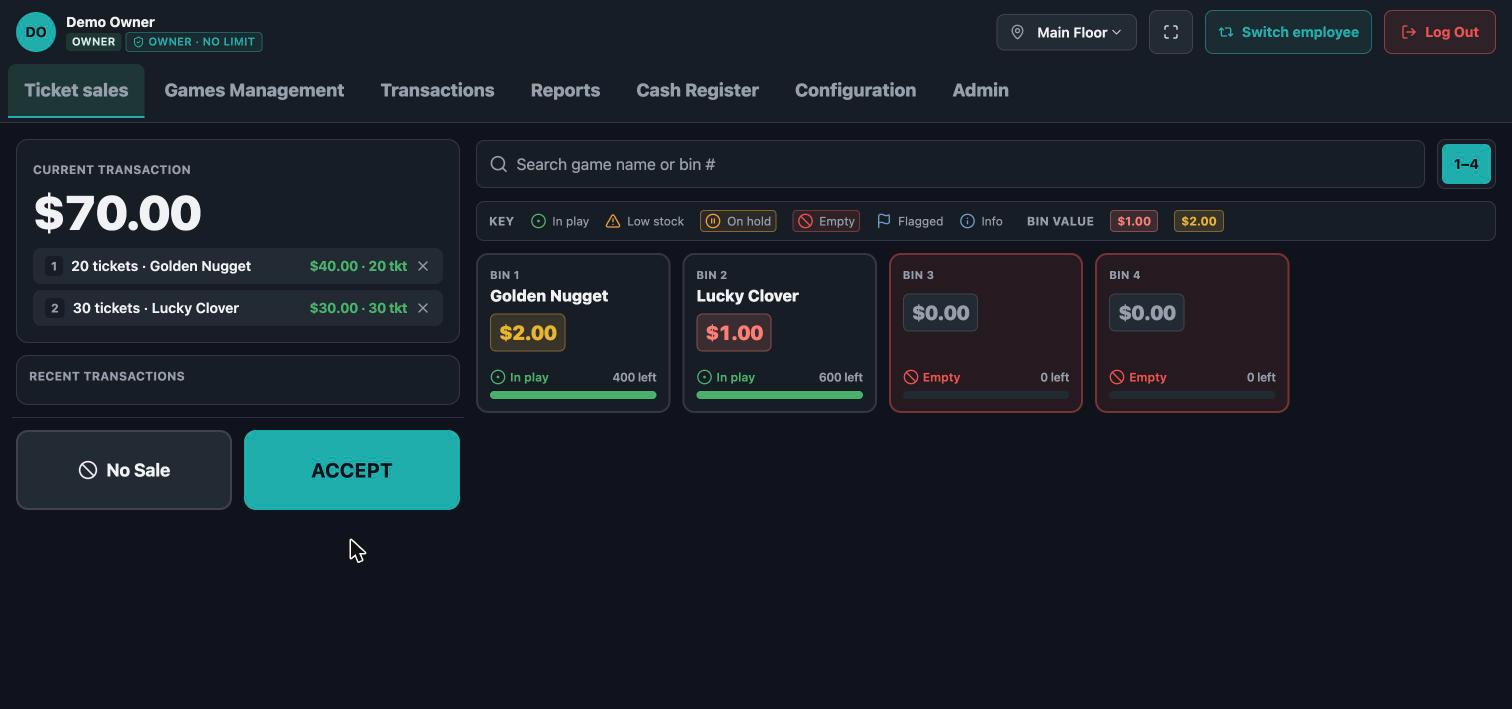Click the search magnifier icon
Screen dimensions: 1512x709
(498, 164)
